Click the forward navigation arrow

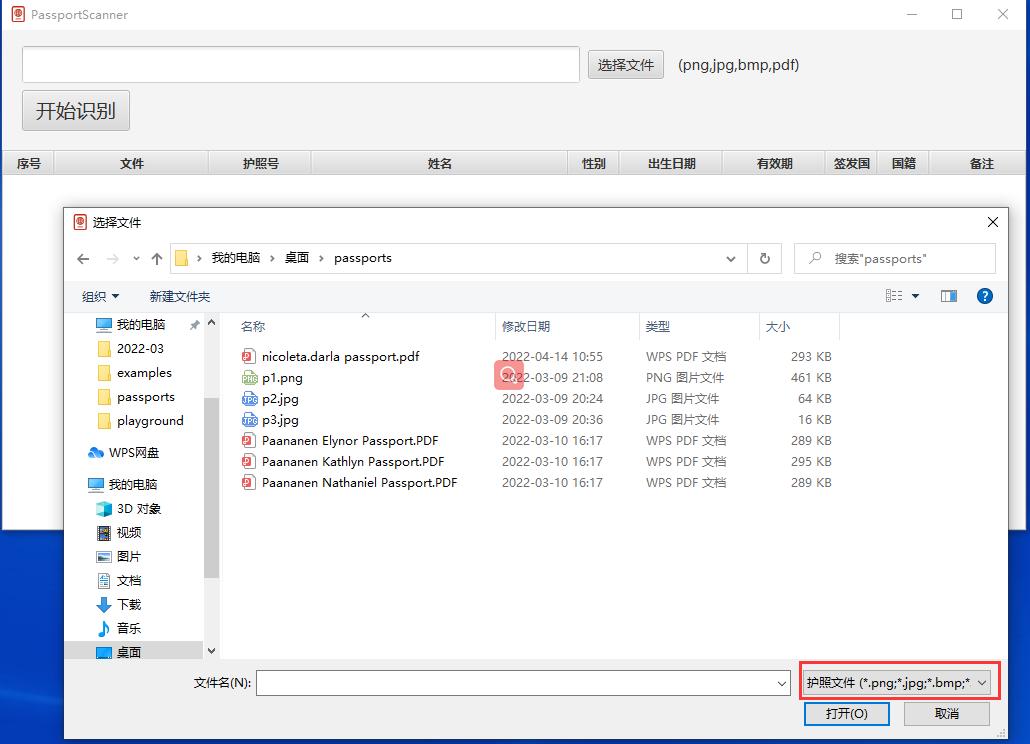(x=113, y=259)
